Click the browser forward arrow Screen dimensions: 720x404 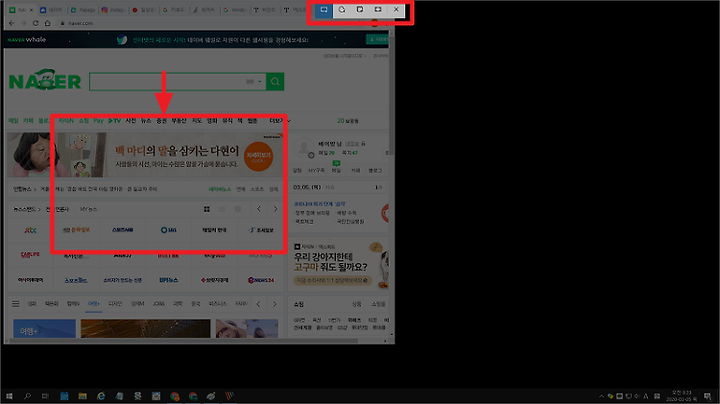pyautogui.click(x=23, y=23)
